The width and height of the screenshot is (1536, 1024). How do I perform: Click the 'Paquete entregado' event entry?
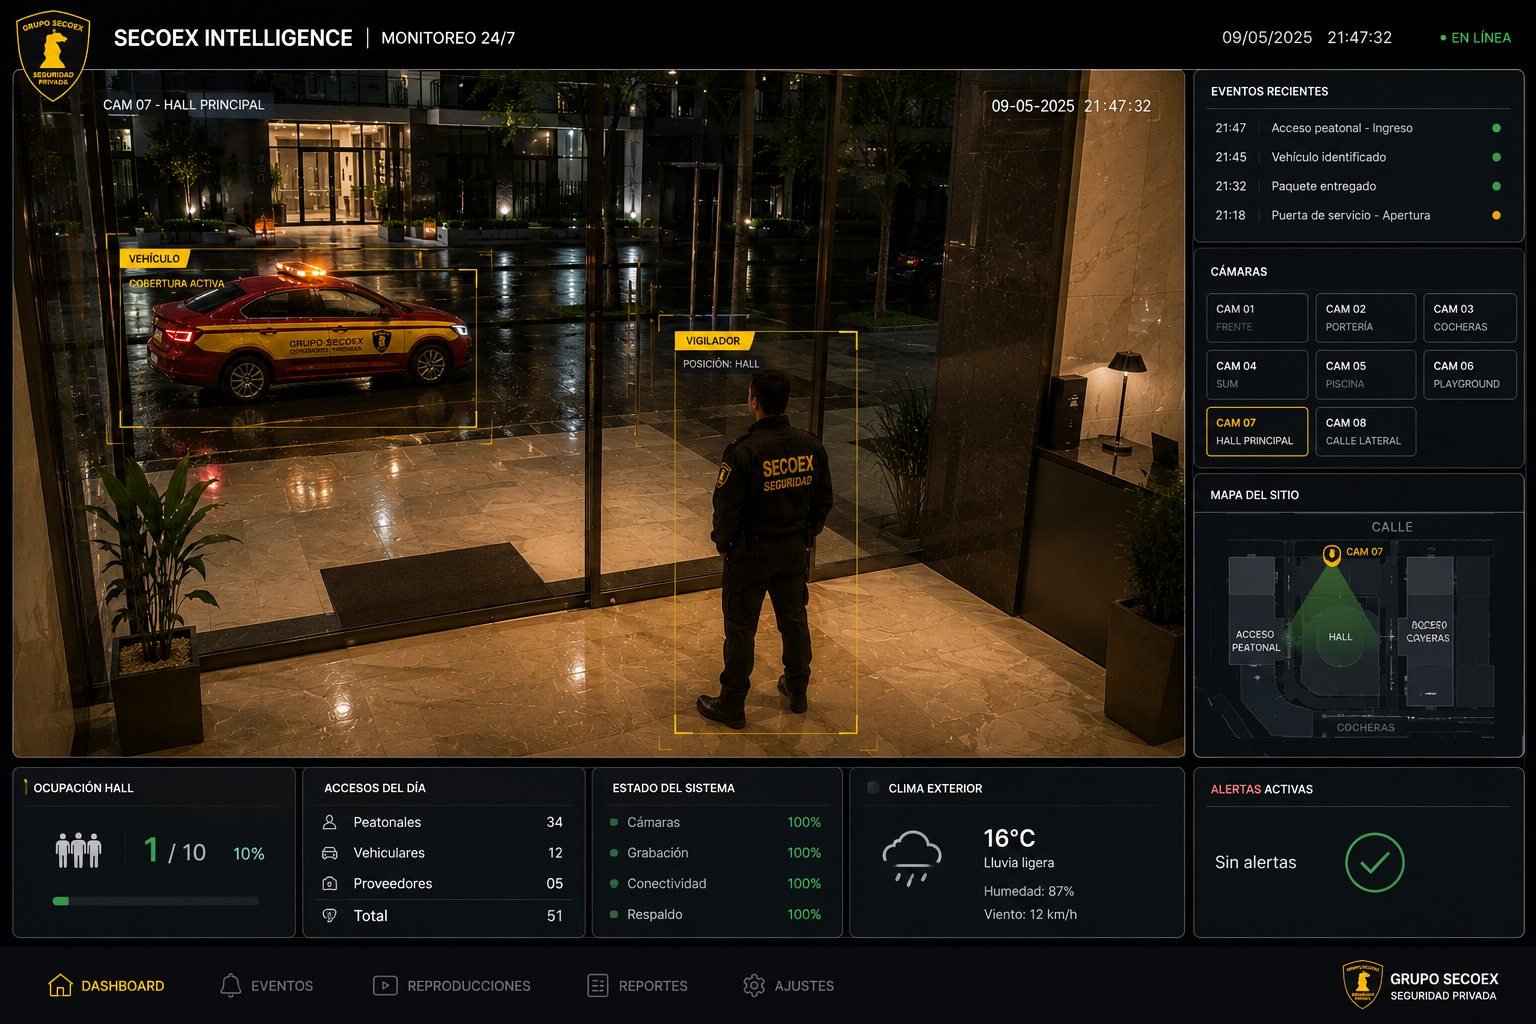1358,186
